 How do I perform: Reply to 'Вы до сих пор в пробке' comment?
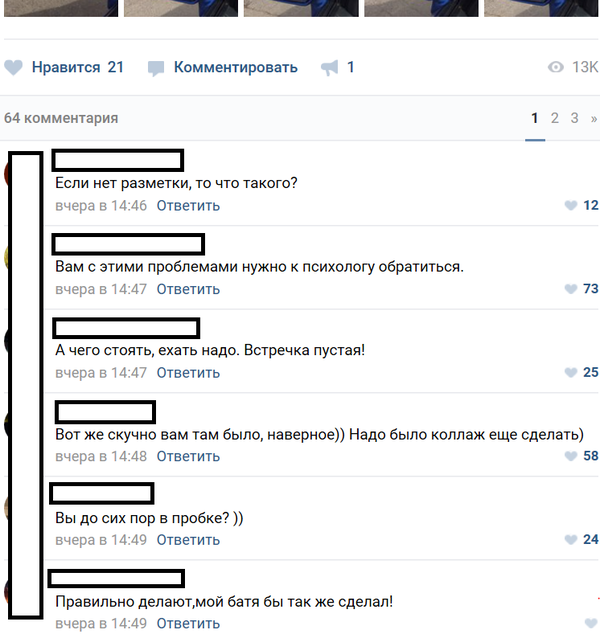[x=188, y=540]
